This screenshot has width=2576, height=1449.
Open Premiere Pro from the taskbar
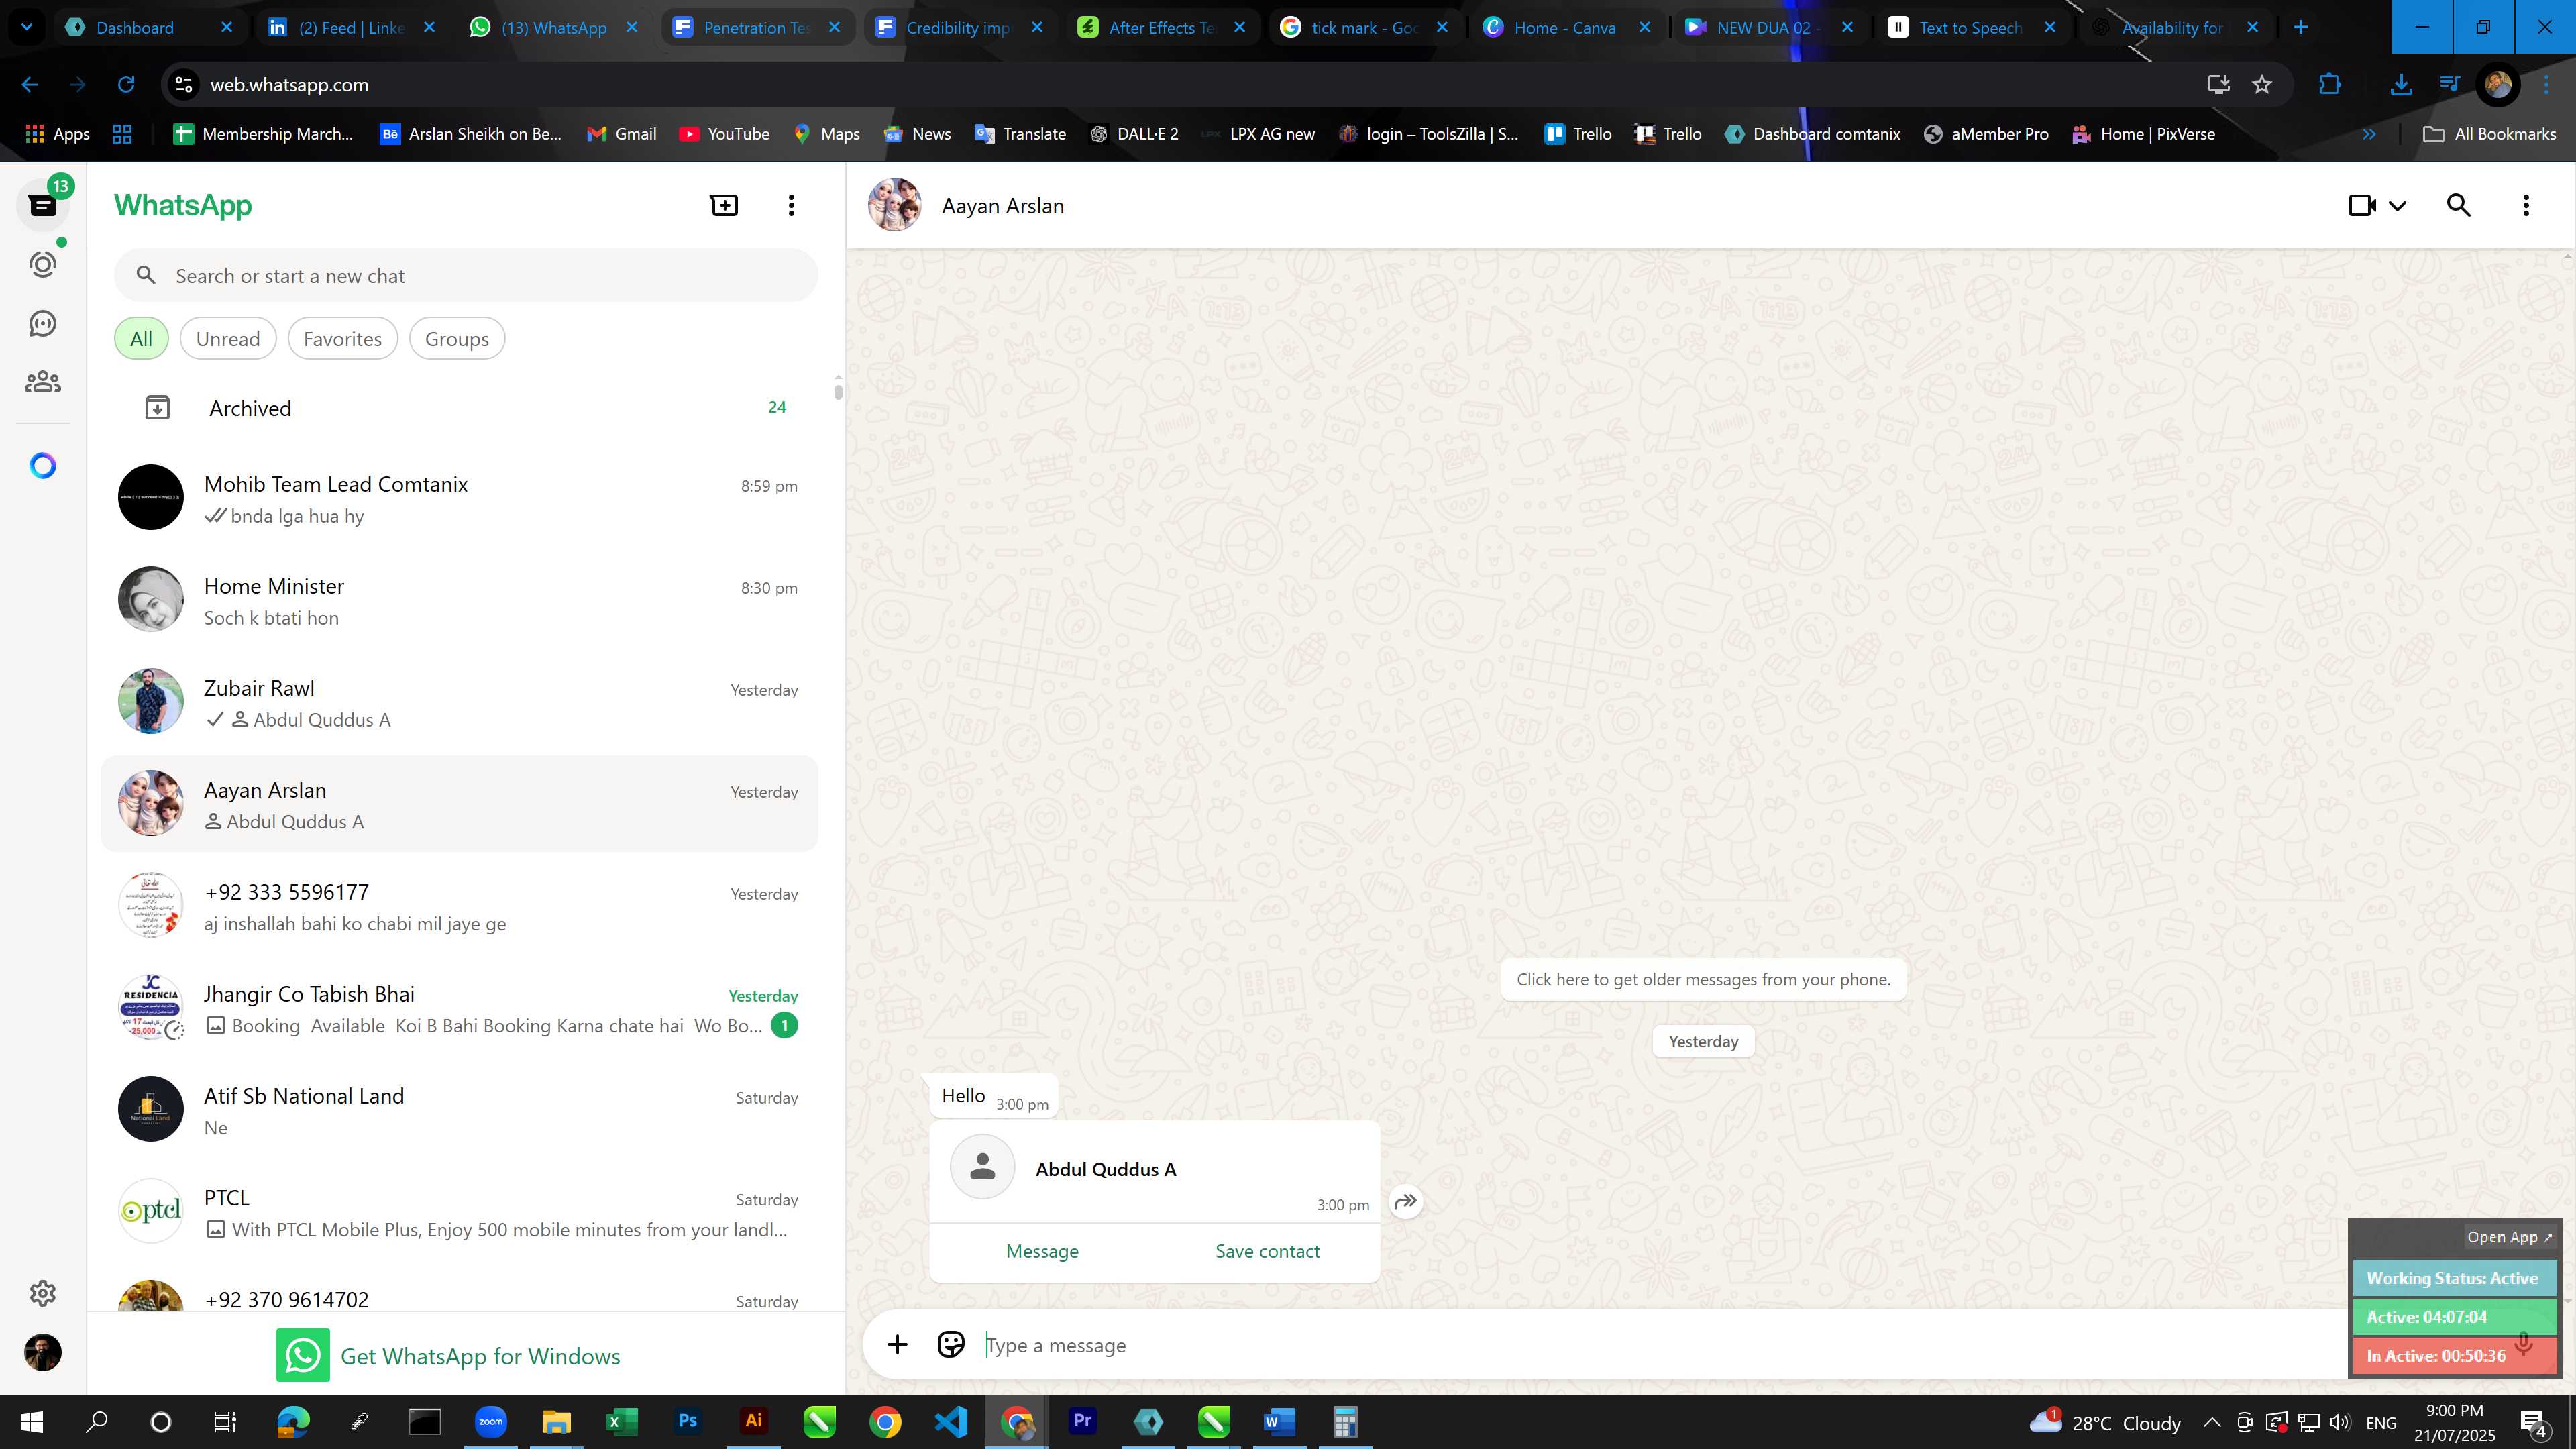tap(1082, 1421)
